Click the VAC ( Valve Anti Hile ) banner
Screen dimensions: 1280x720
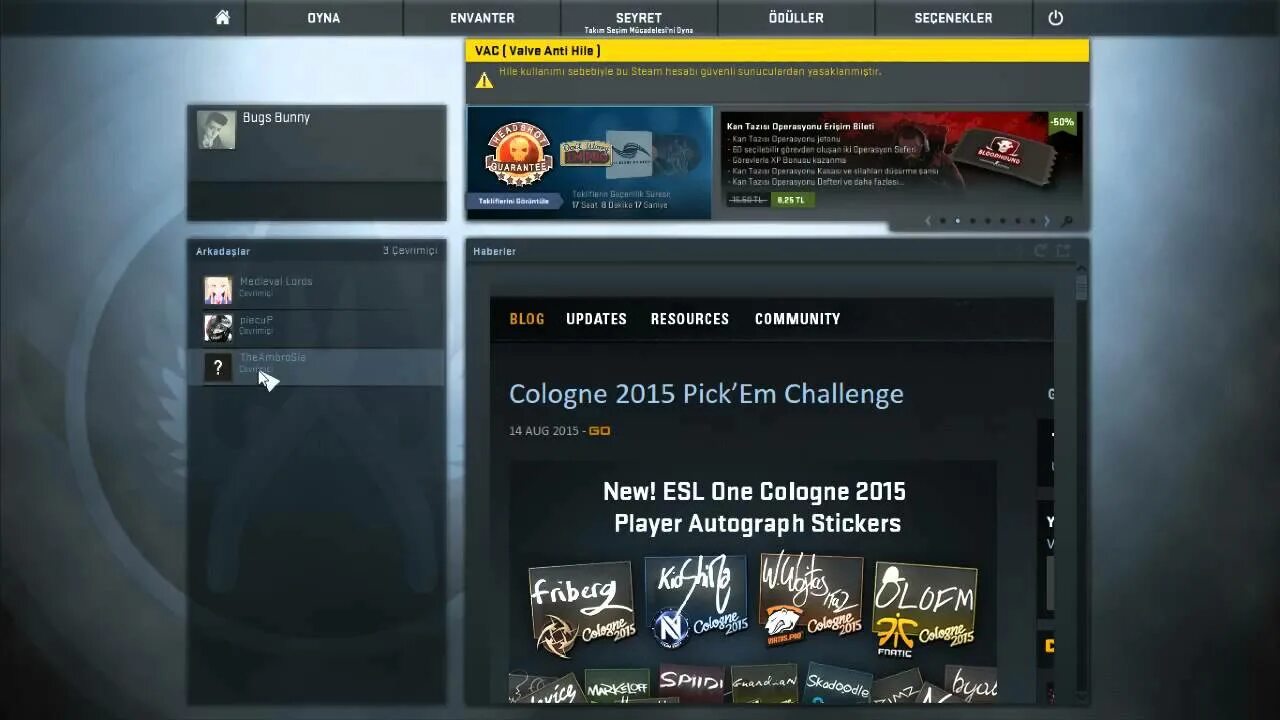[777, 51]
